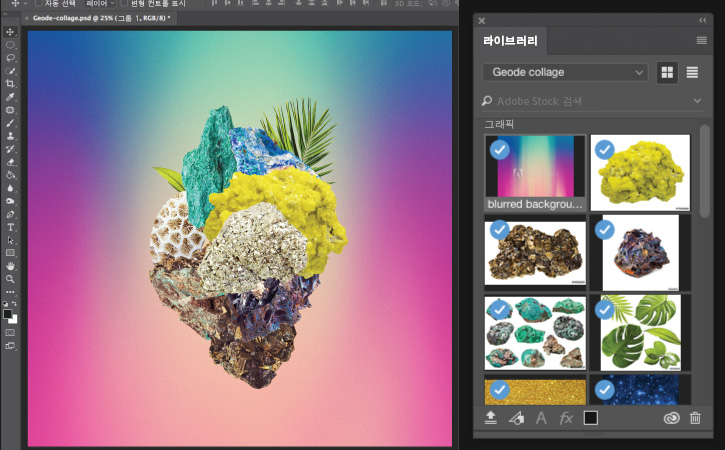Toggle checkmark on yellow mineral thumbnail
725x450 pixels.
[x=604, y=150]
